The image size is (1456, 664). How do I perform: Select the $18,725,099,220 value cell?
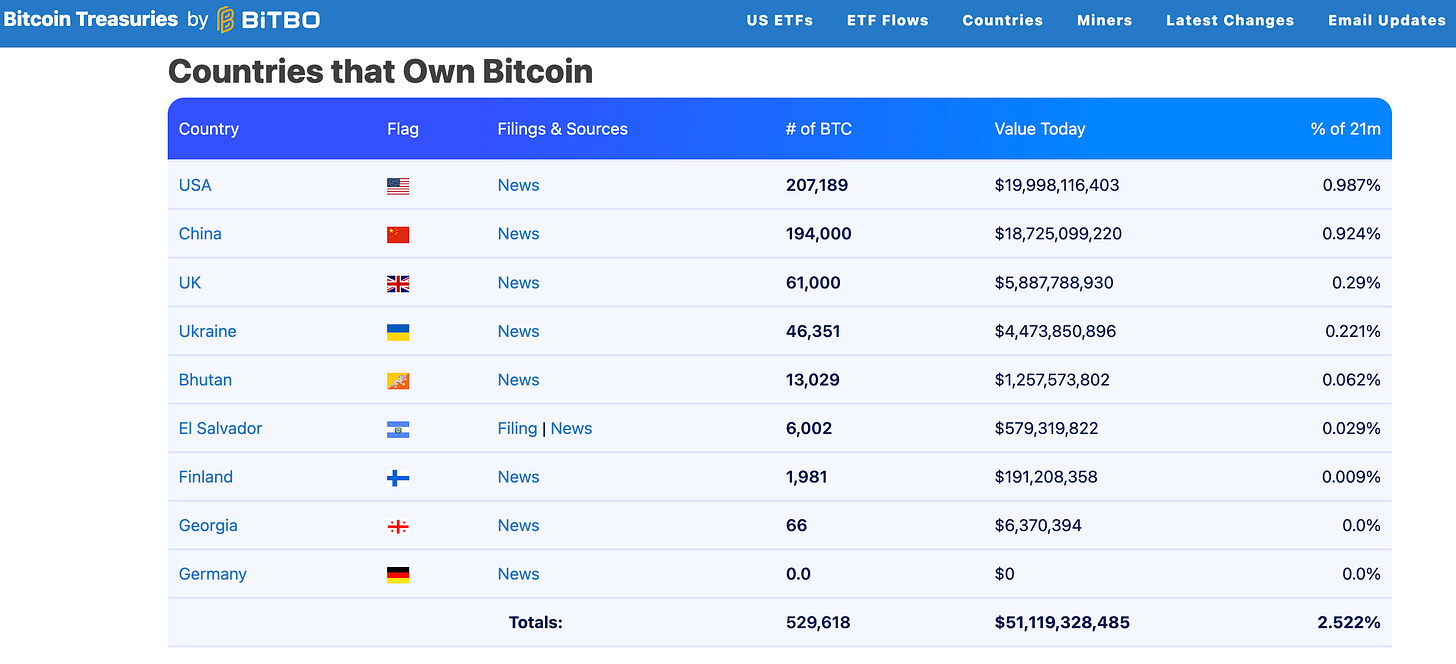[1058, 233]
